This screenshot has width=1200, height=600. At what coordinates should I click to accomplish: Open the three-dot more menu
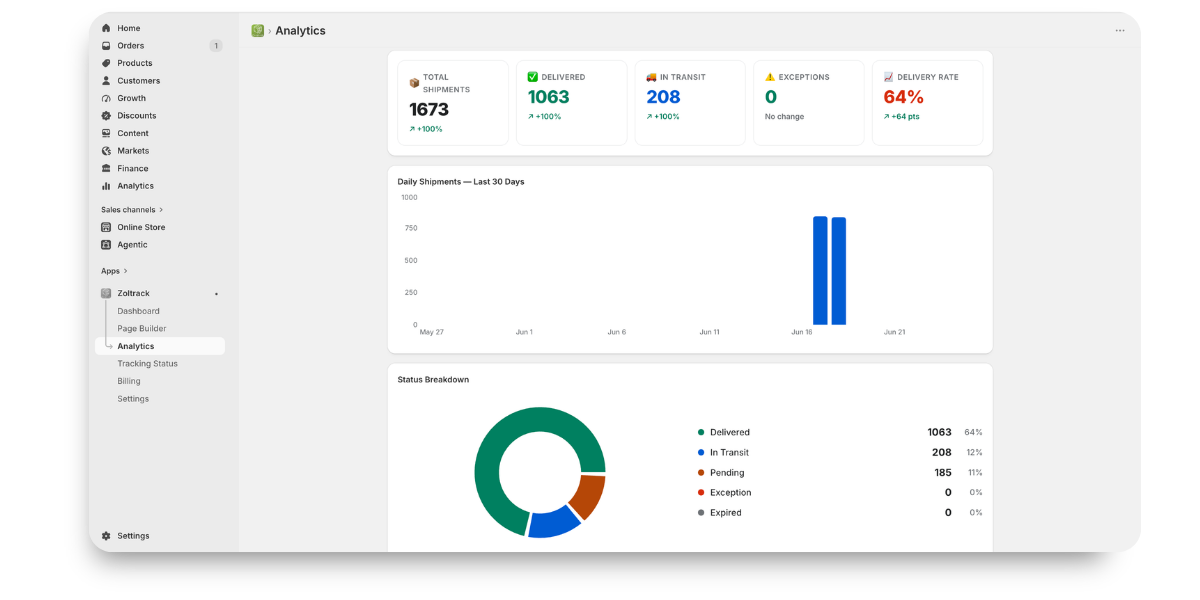1120,31
